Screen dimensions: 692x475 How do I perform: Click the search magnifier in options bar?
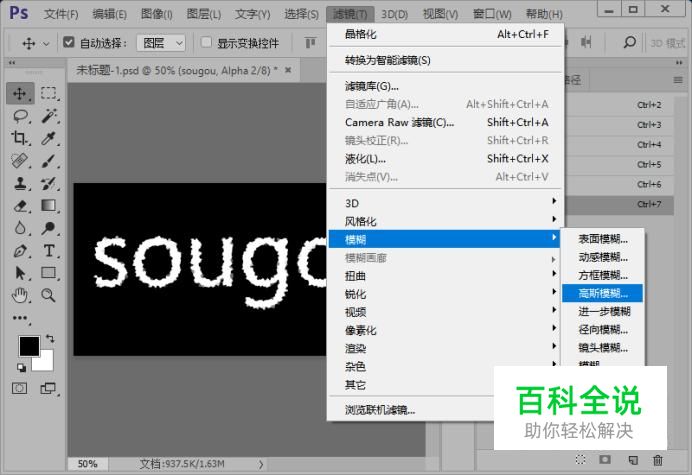click(630, 42)
